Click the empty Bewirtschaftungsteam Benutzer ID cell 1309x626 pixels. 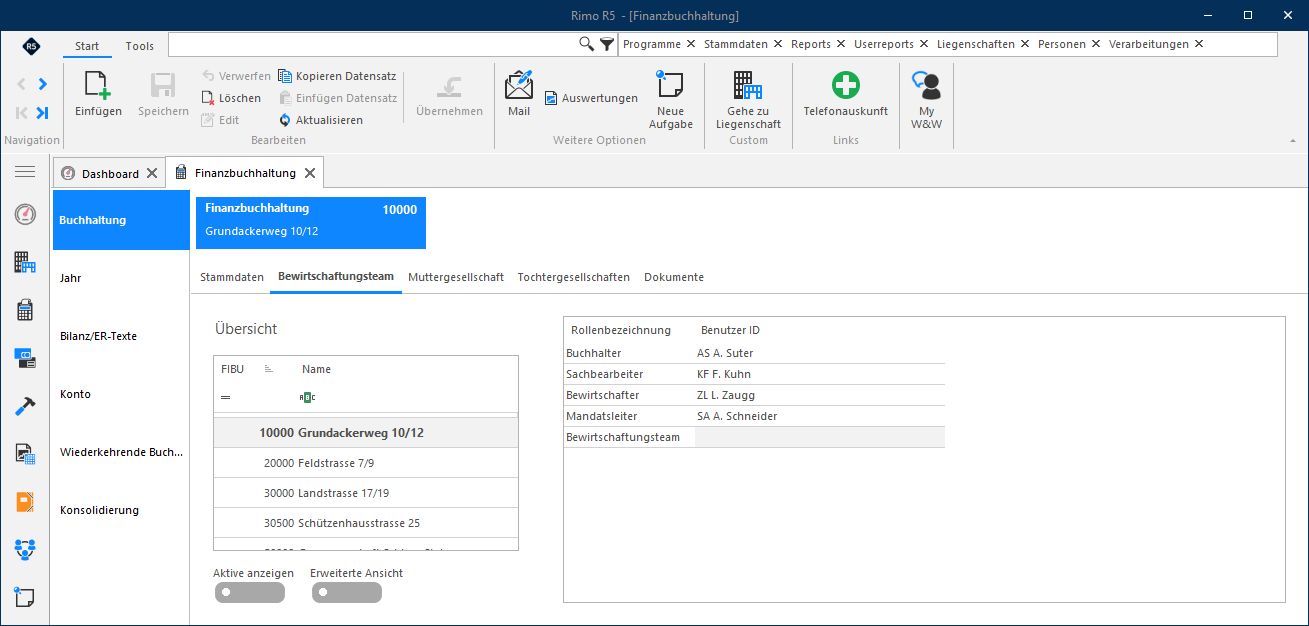[819, 437]
